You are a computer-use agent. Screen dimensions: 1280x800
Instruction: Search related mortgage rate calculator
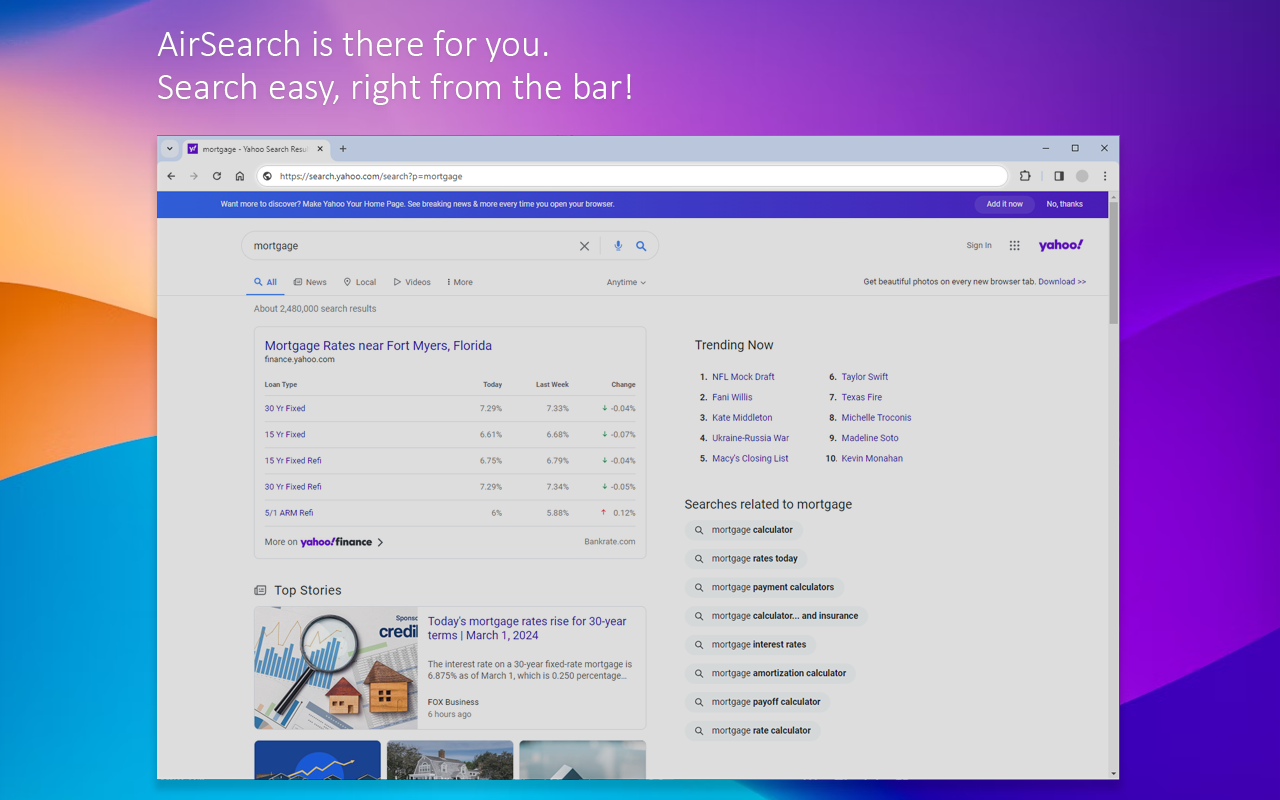(753, 731)
